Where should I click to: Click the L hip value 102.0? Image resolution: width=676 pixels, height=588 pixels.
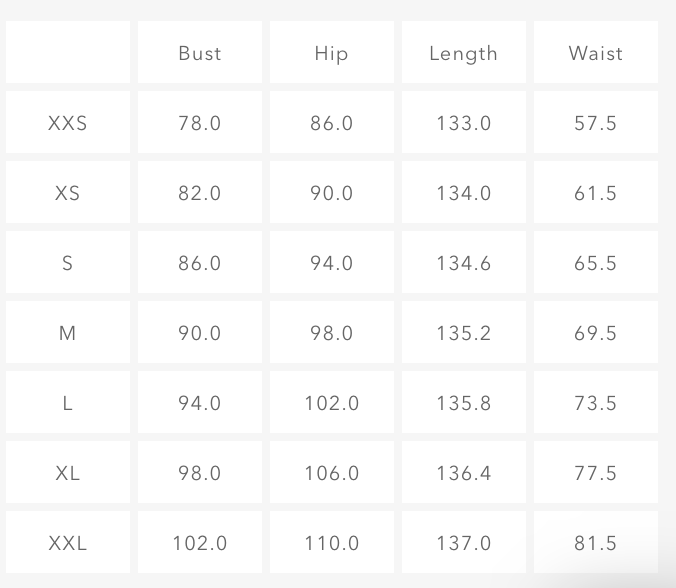pyautogui.click(x=331, y=403)
